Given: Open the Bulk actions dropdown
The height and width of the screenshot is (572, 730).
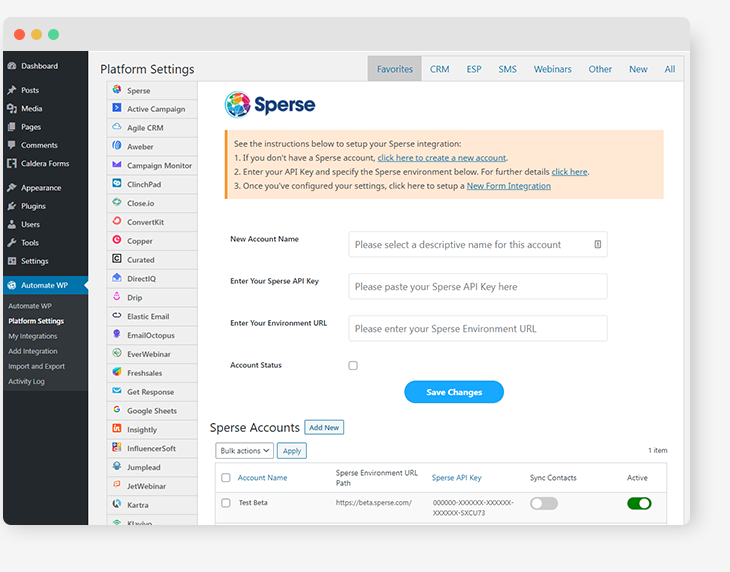Looking at the screenshot, I should click(244, 451).
